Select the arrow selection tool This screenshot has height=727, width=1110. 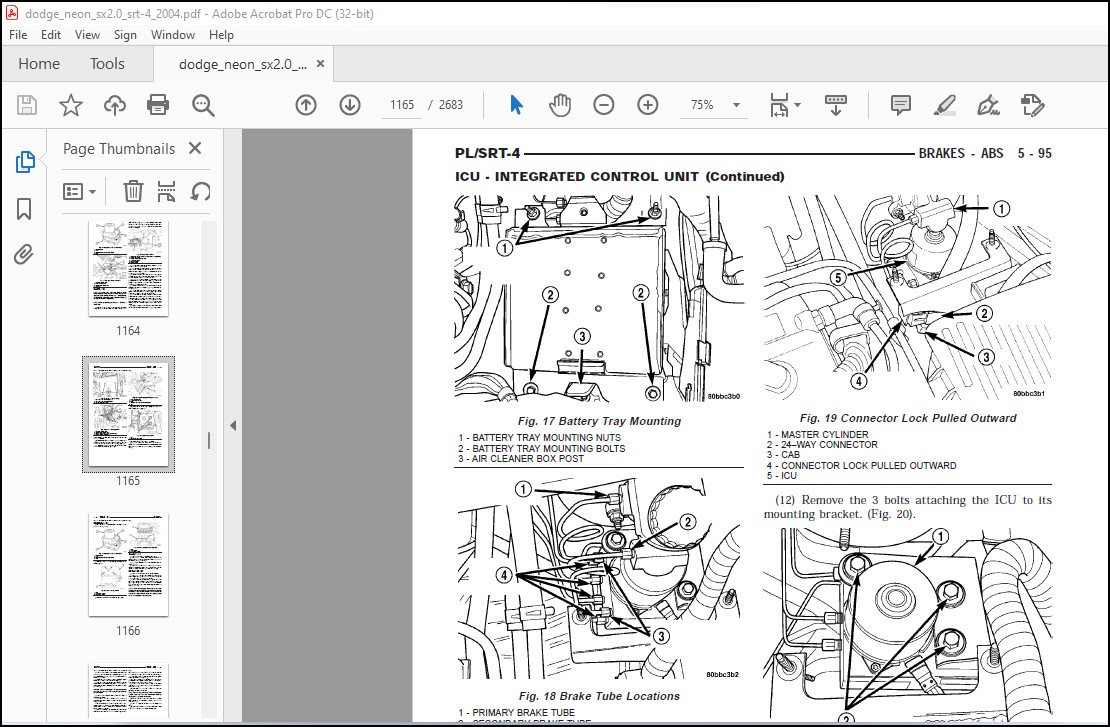[x=516, y=105]
